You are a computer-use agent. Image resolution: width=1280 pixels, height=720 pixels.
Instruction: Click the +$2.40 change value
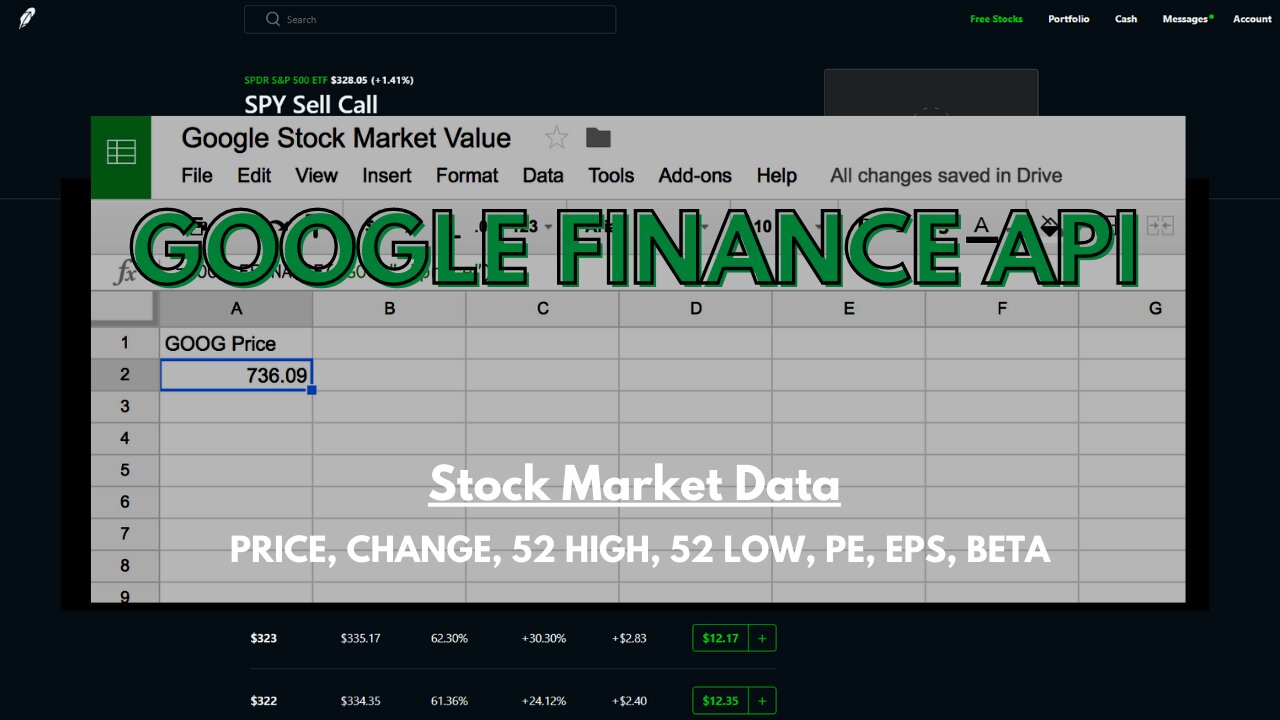pos(629,701)
